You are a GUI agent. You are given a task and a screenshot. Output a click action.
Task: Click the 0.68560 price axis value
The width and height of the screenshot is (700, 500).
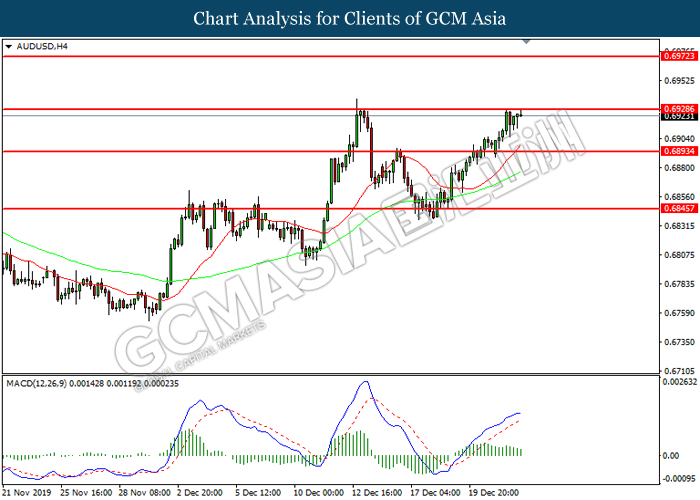pyautogui.click(x=679, y=197)
